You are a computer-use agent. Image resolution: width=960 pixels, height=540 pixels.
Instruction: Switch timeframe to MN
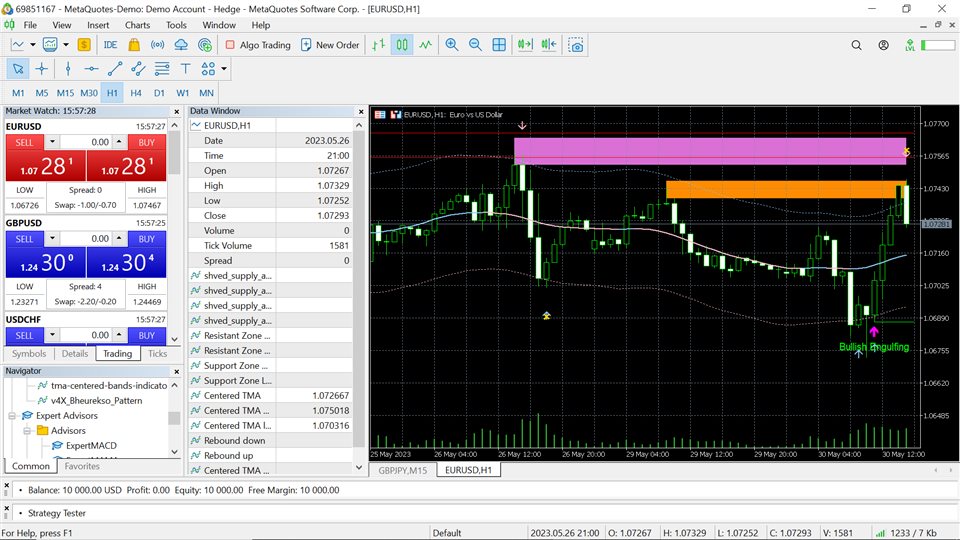pyautogui.click(x=206, y=93)
